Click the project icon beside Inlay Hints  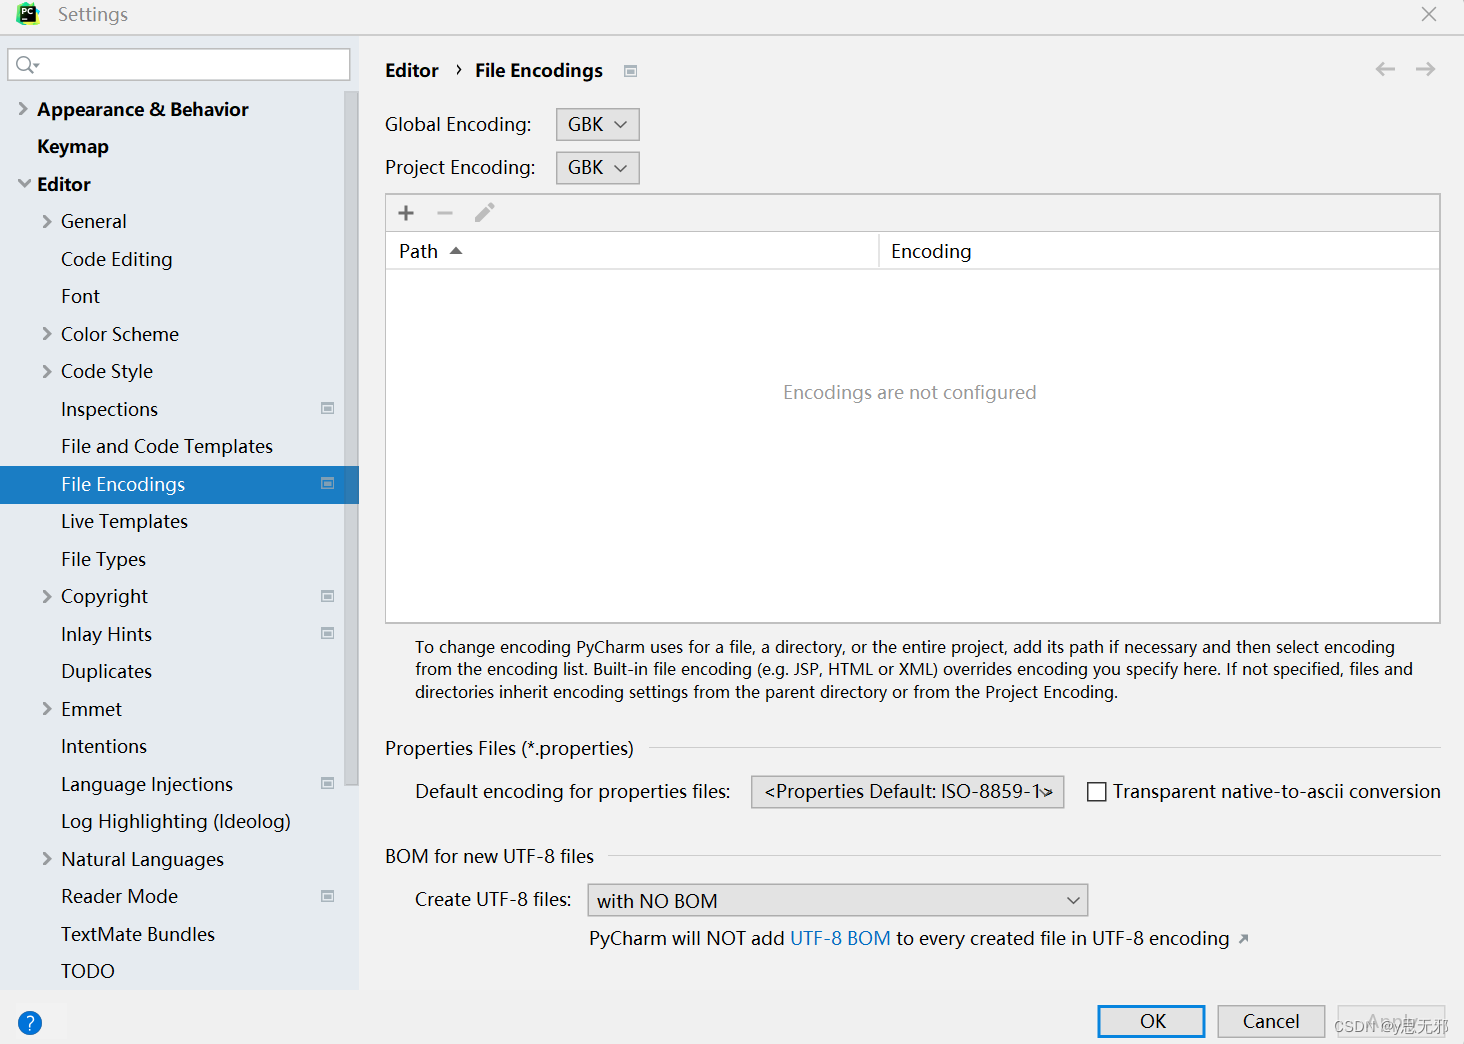pos(327,633)
